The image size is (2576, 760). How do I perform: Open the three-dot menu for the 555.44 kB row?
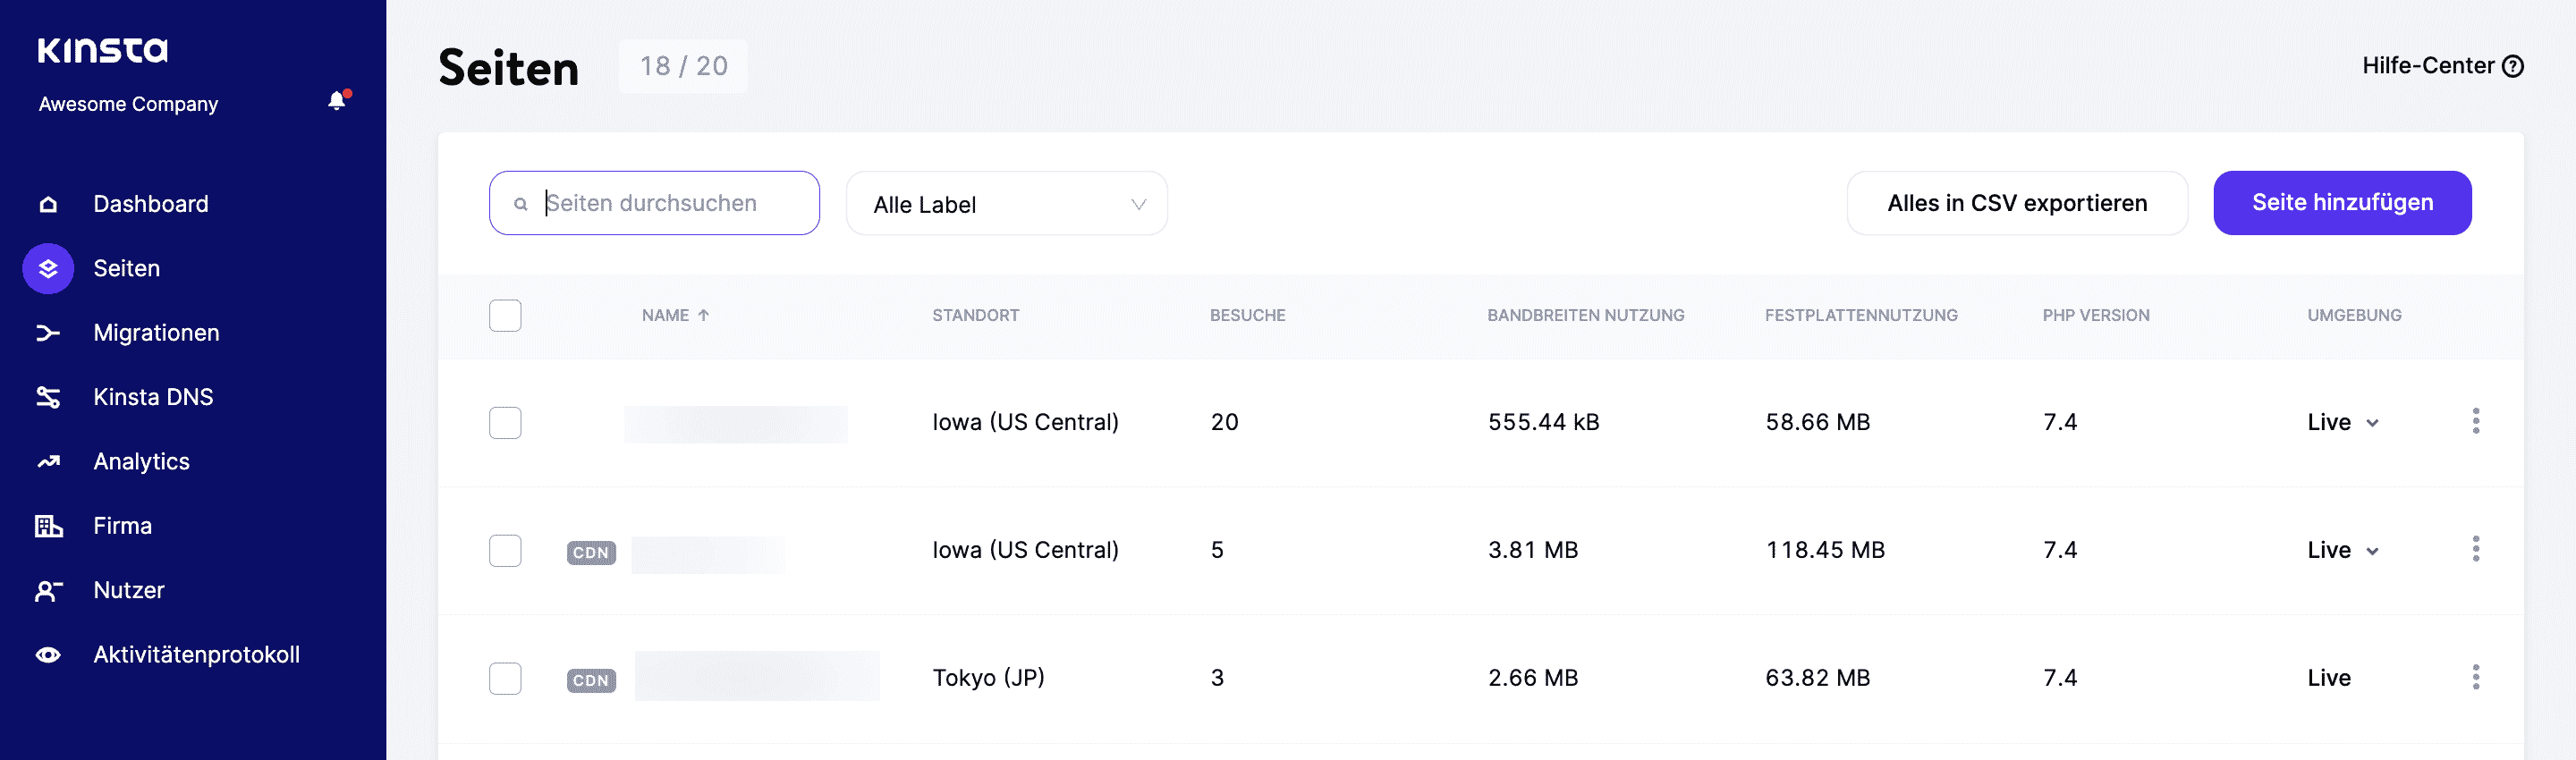pyautogui.click(x=2476, y=421)
